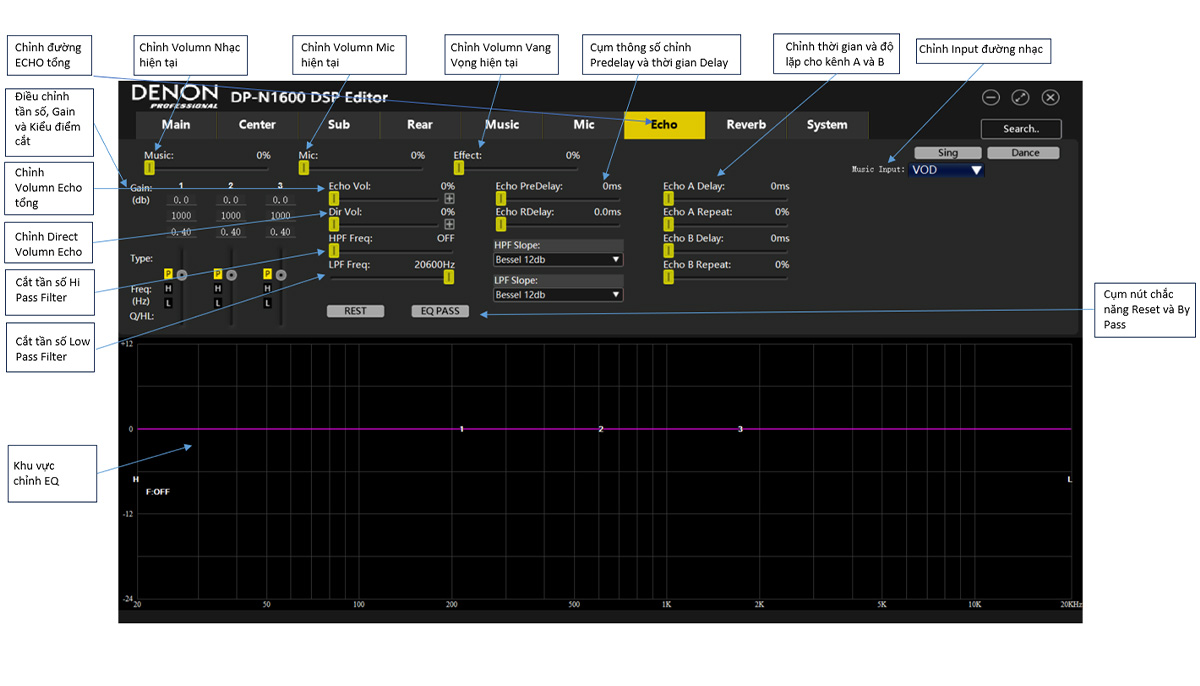Click the HPF Freq slider handle
The width and height of the screenshot is (1200, 686).
coord(334,251)
